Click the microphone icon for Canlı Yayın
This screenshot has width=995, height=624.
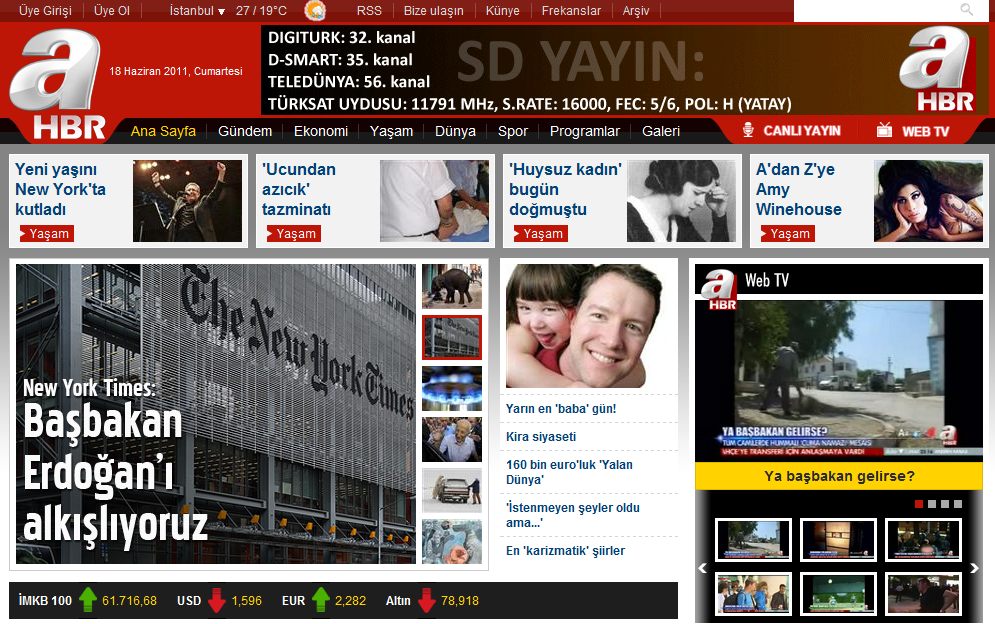(748, 130)
